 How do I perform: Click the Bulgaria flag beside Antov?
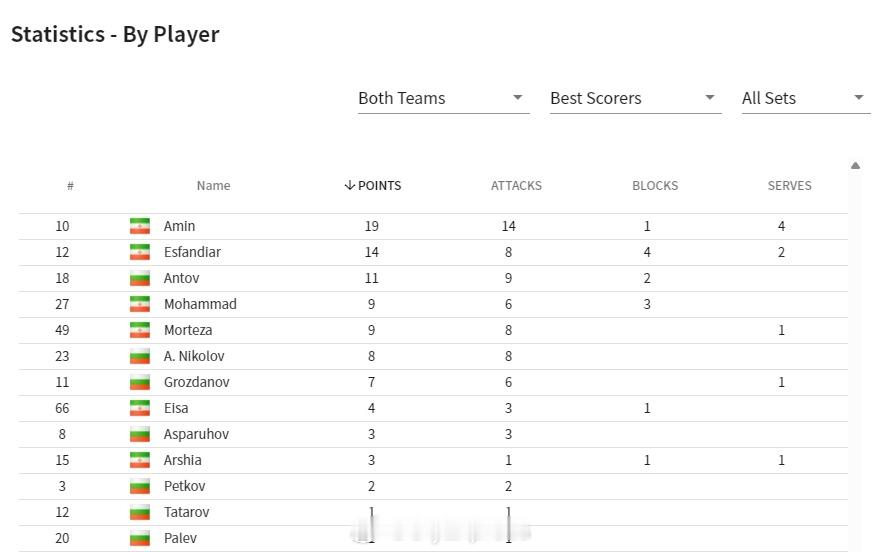pos(140,278)
